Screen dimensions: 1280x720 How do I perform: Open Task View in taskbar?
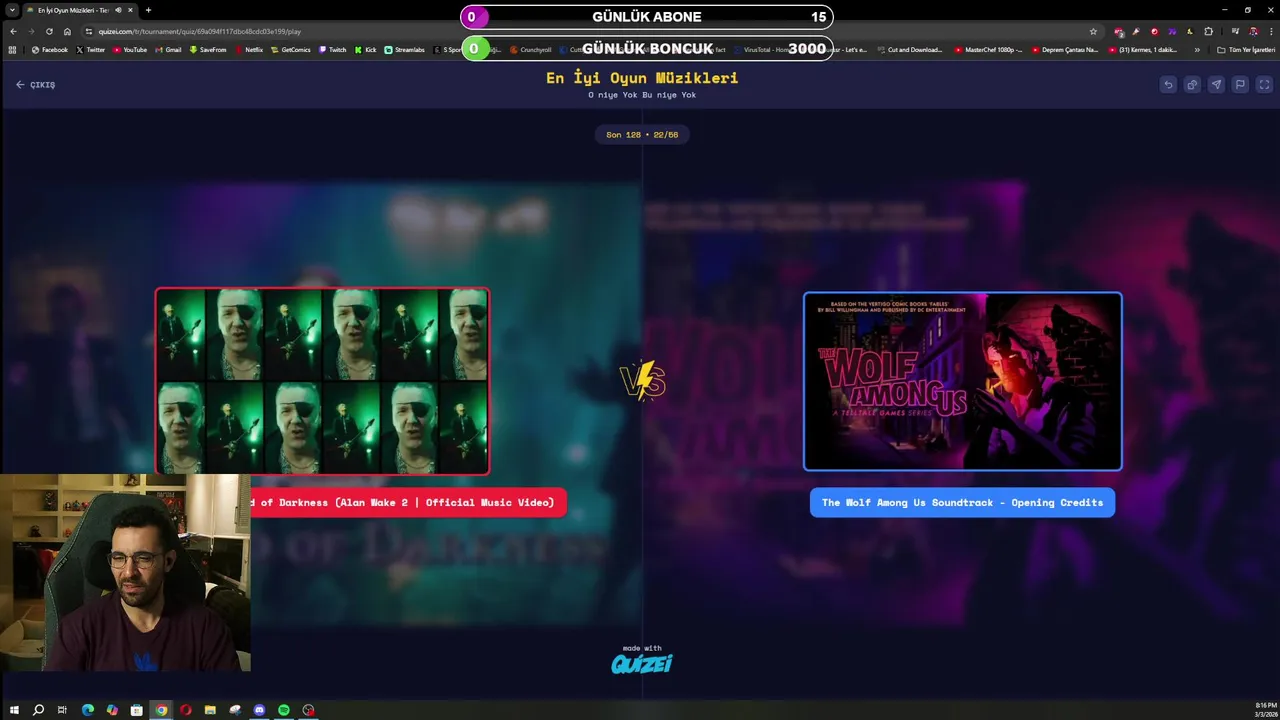62,710
